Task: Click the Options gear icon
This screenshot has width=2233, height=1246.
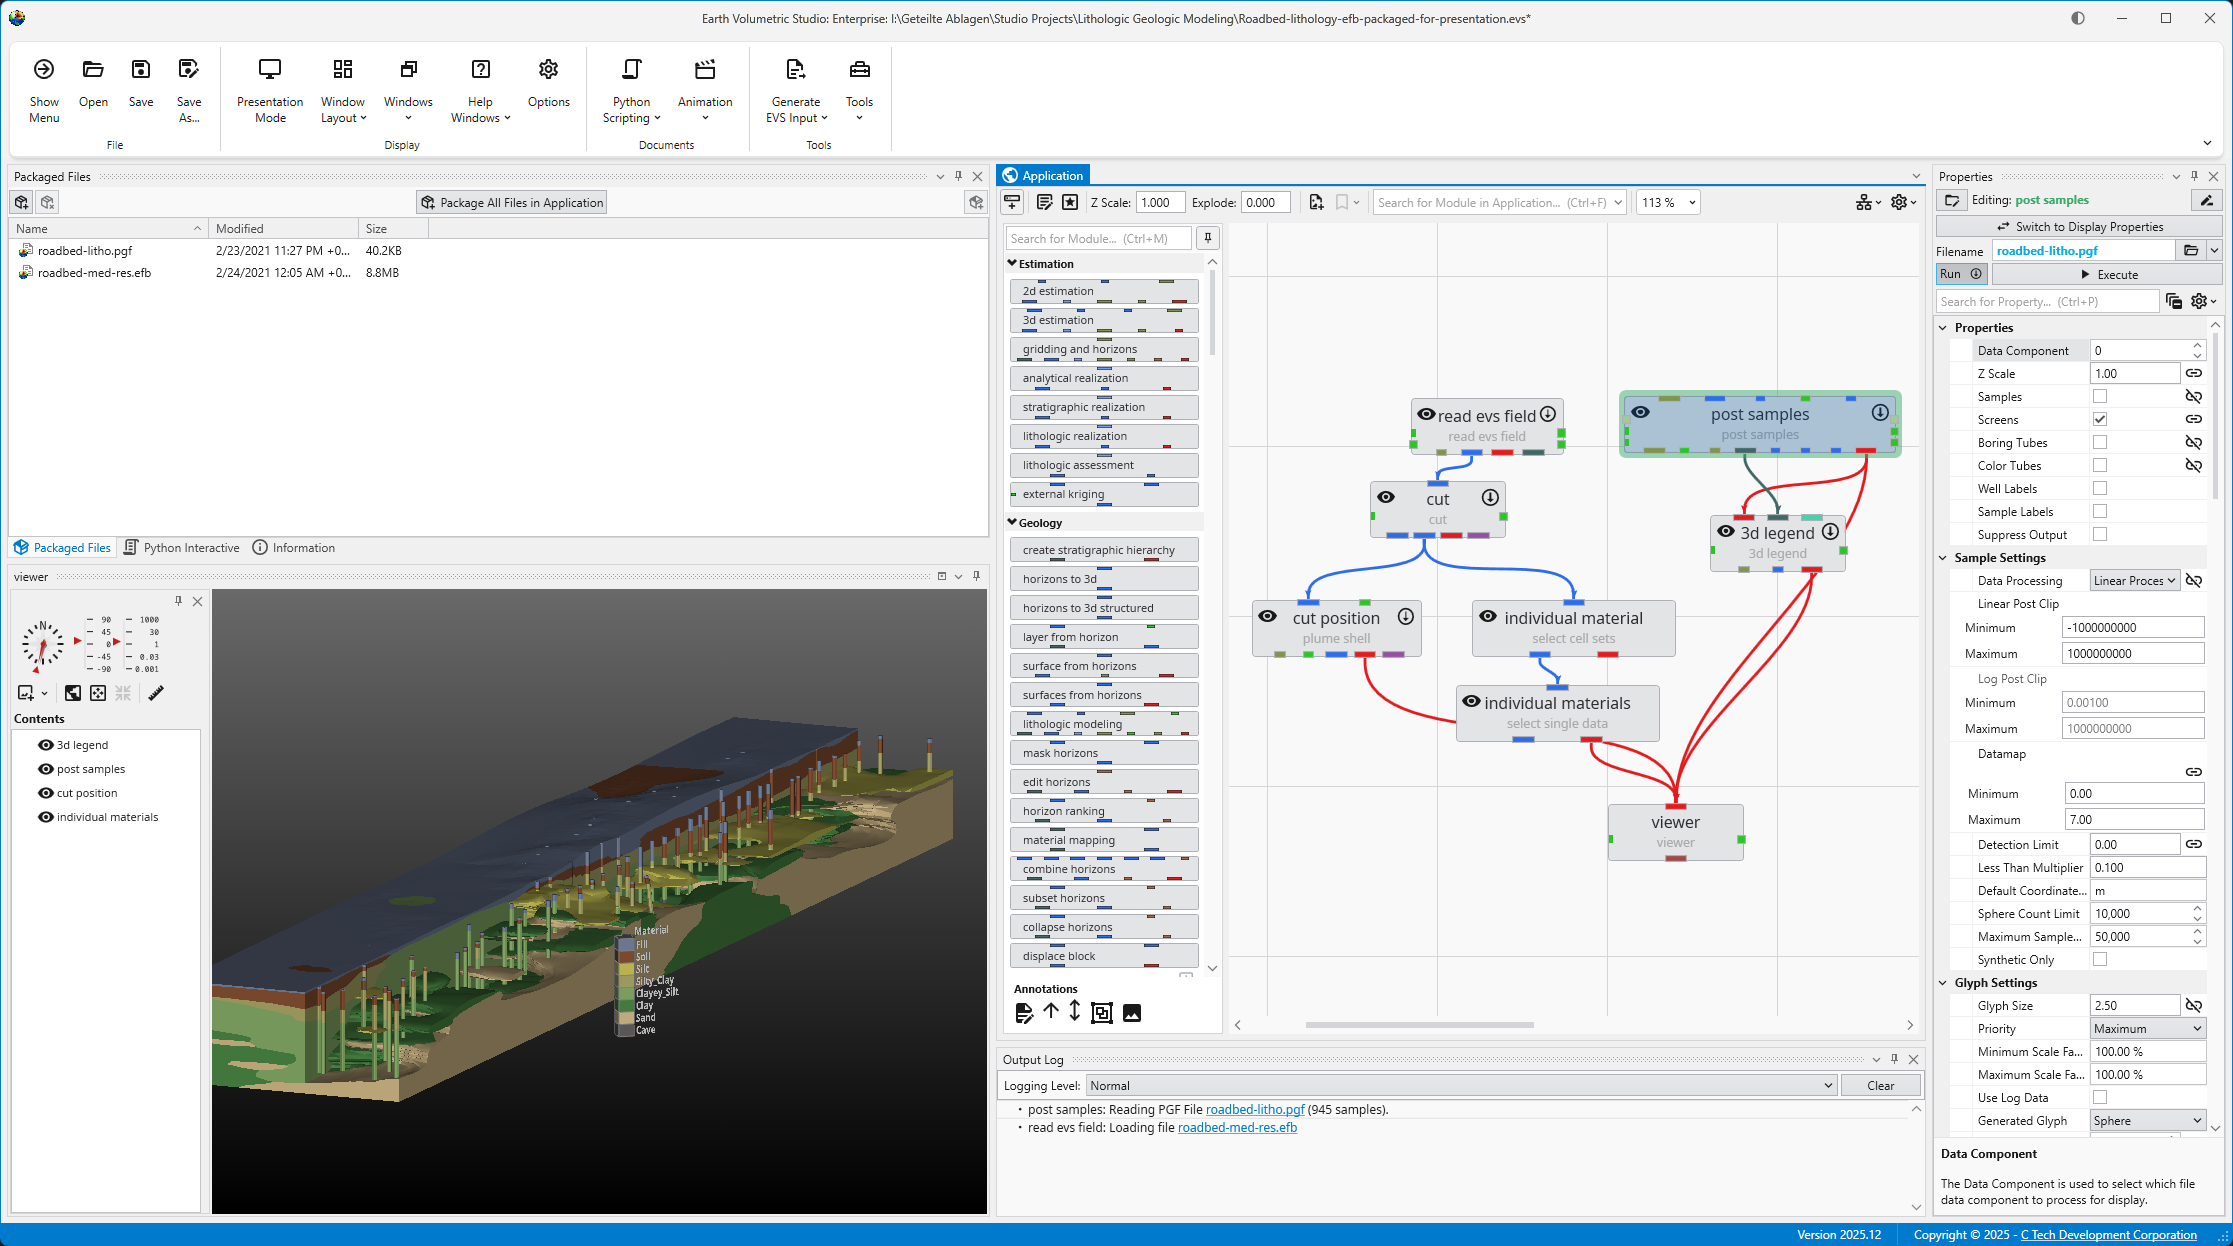Action: (548, 70)
